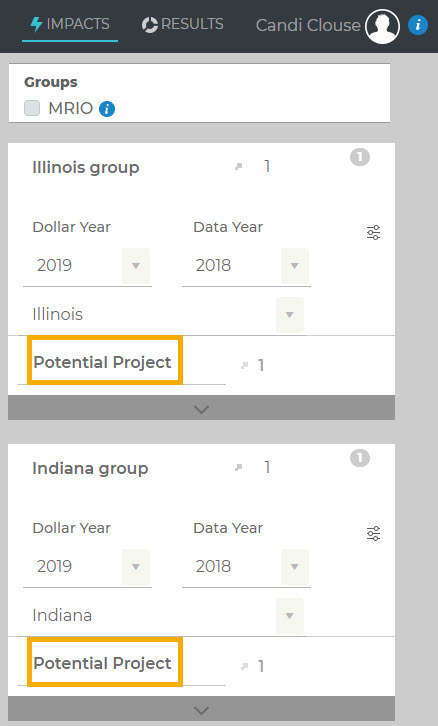The height and width of the screenshot is (726, 438).
Task: Open Candi Clouse user avatar
Action: 382,26
